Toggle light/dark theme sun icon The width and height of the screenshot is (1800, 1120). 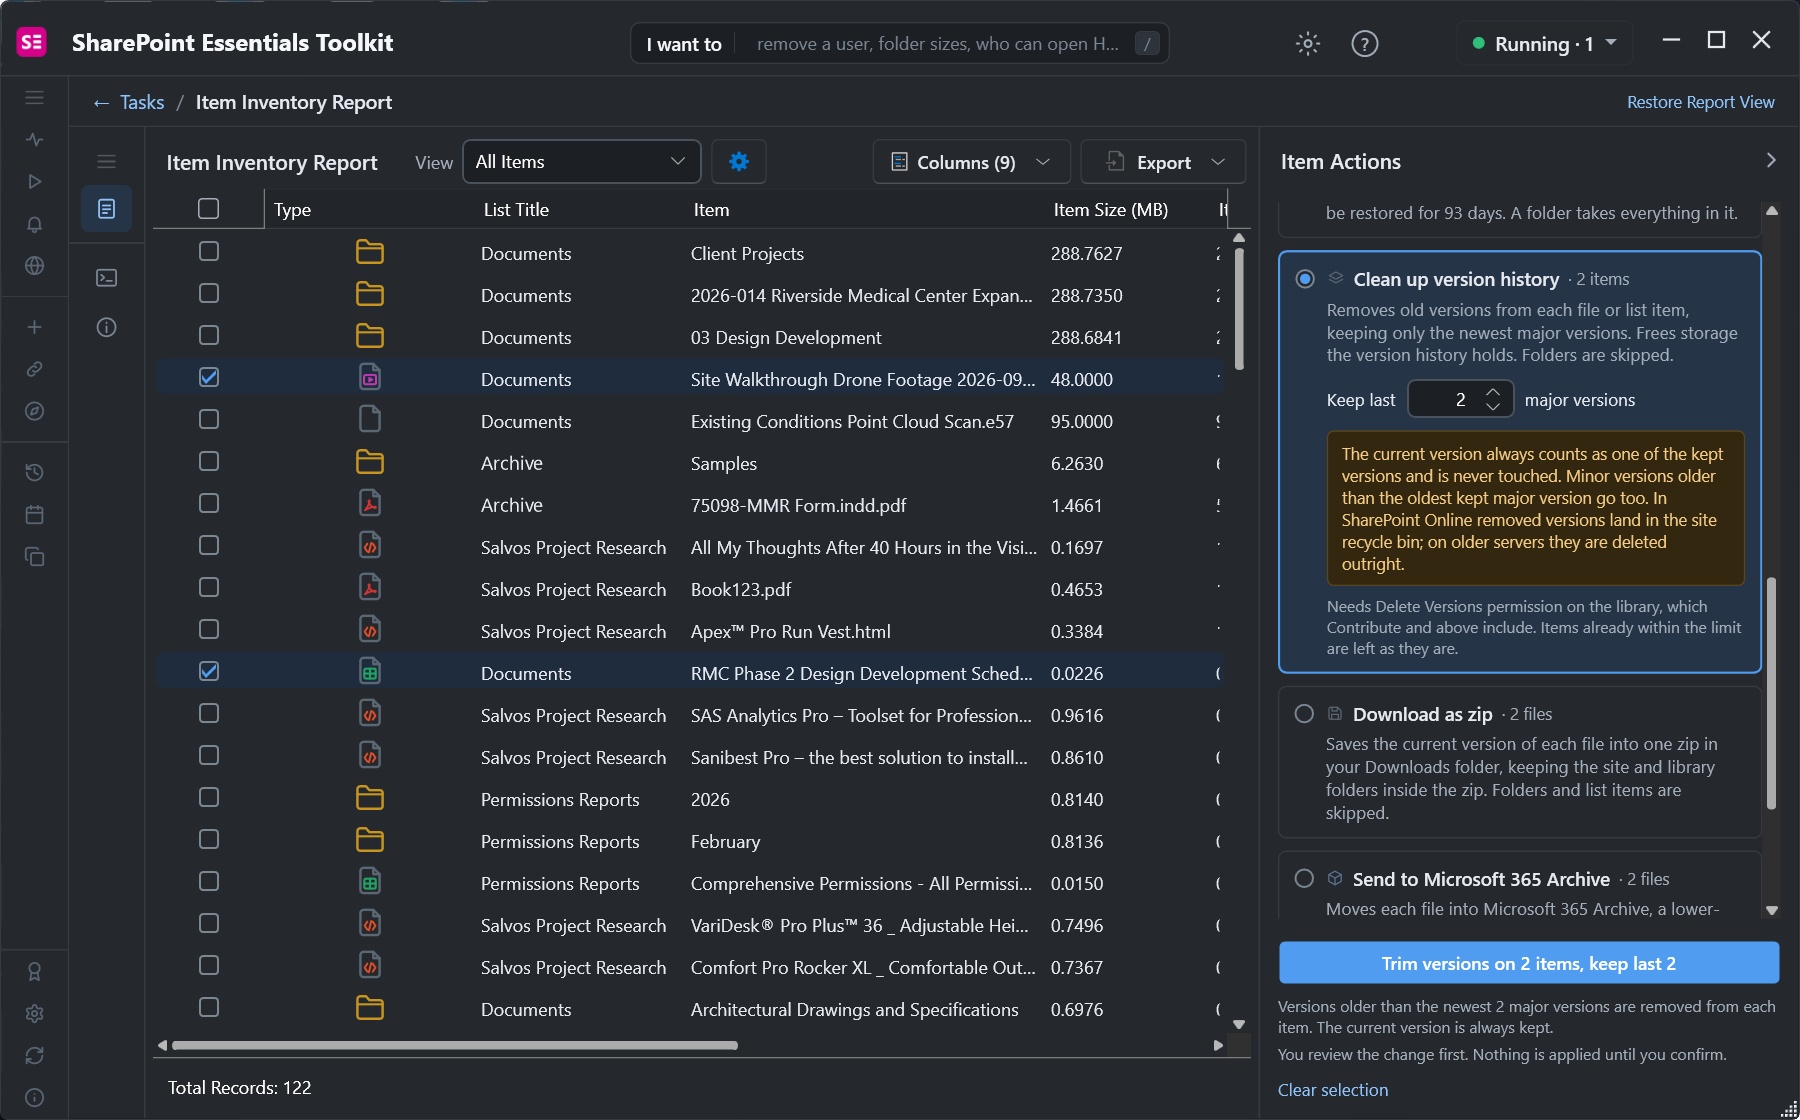point(1308,43)
